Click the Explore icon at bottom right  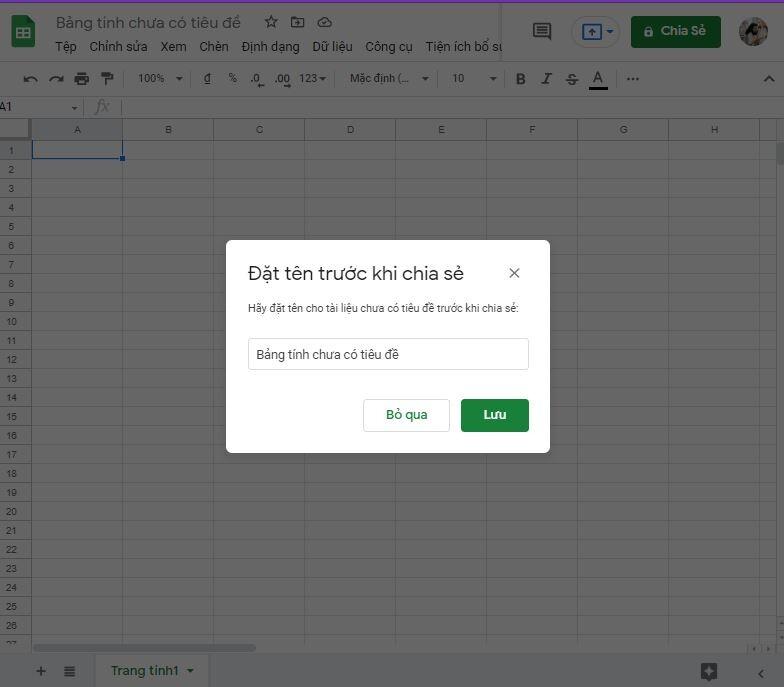click(708, 672)
